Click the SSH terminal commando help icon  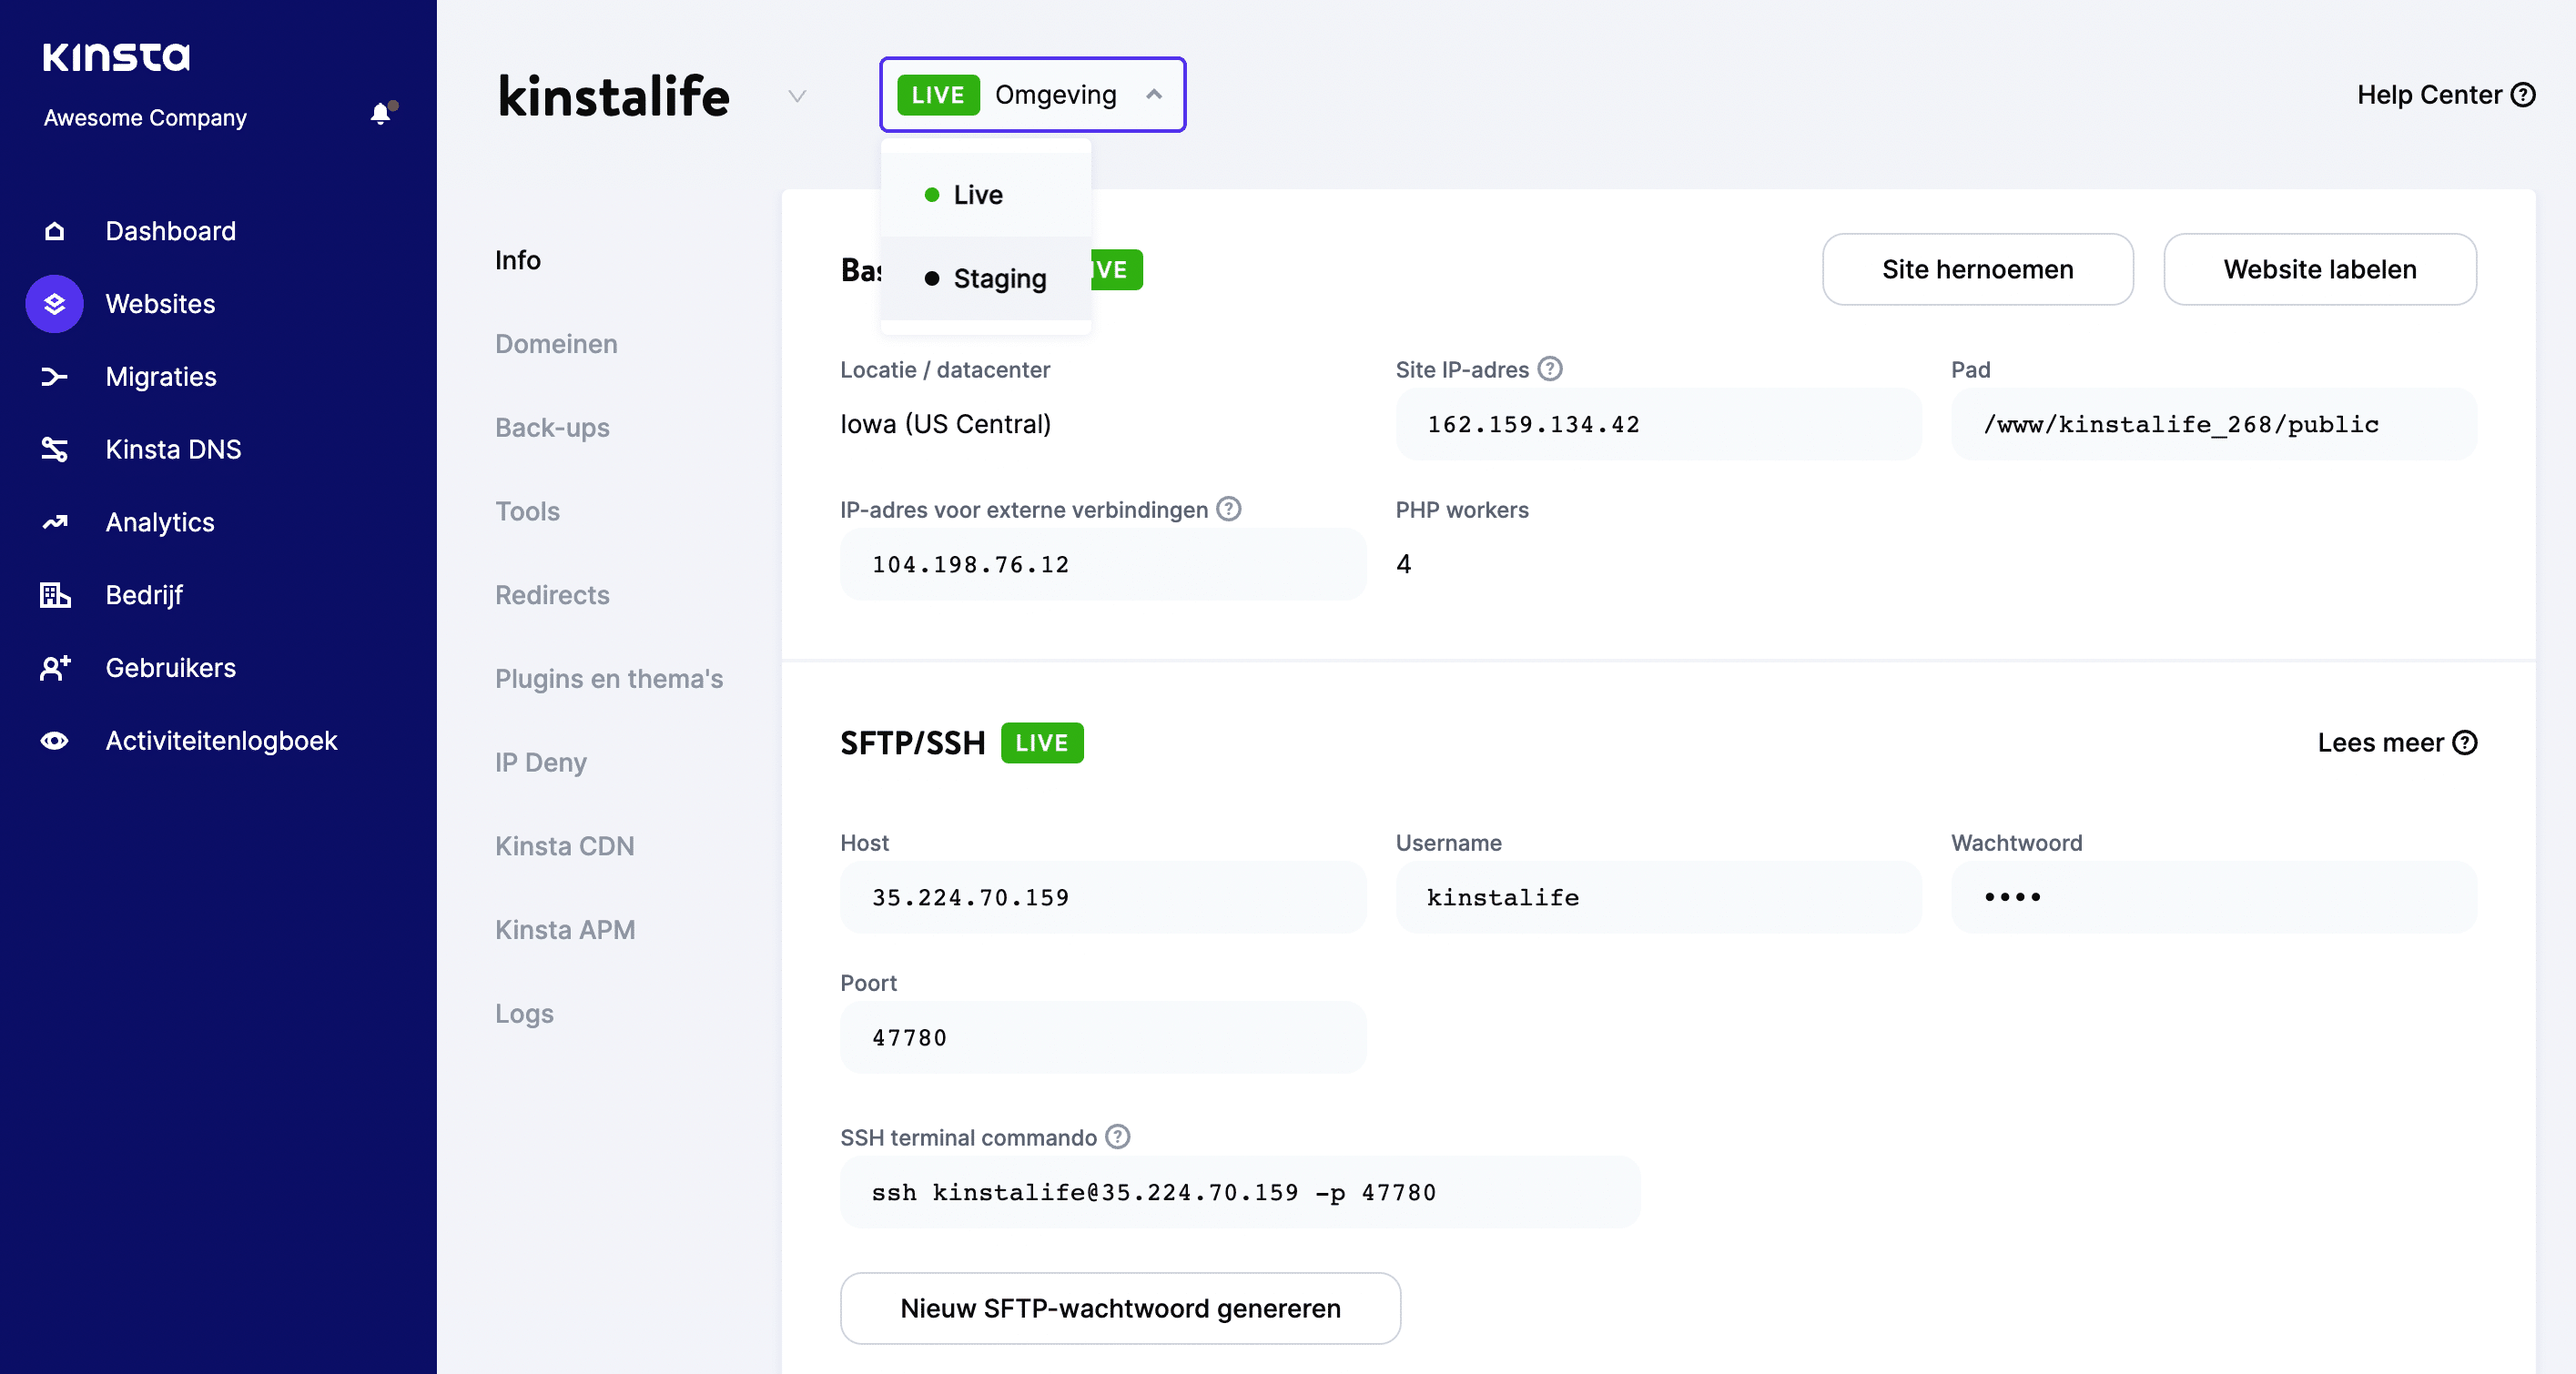click(1117, 1136)
